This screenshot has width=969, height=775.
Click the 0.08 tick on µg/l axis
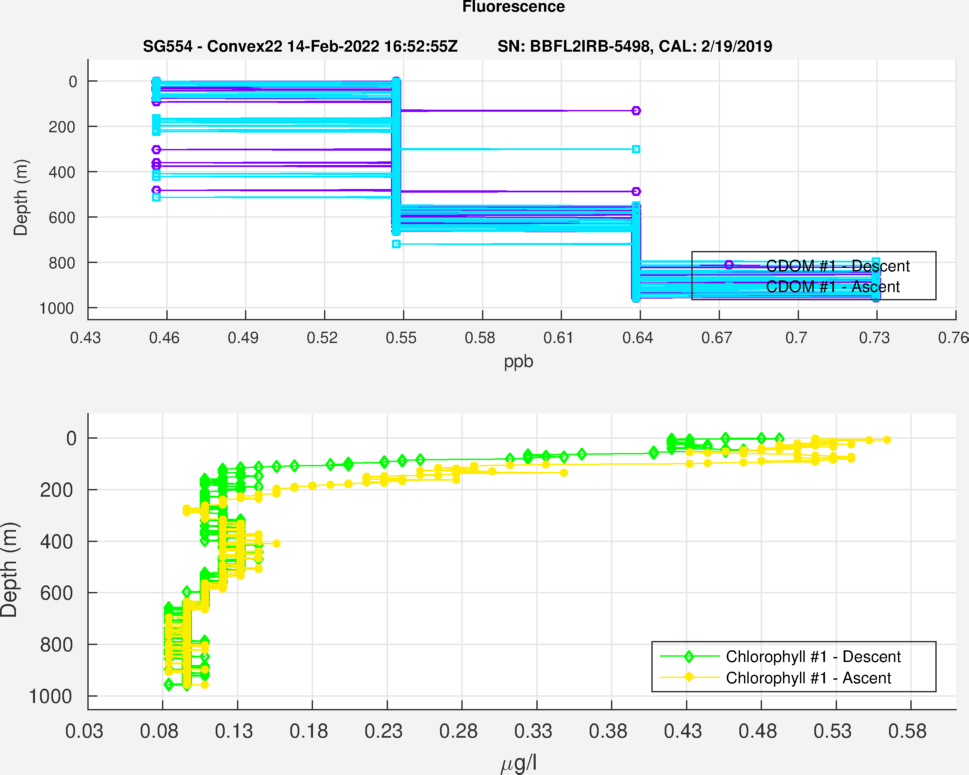click(x=159, y=731)
